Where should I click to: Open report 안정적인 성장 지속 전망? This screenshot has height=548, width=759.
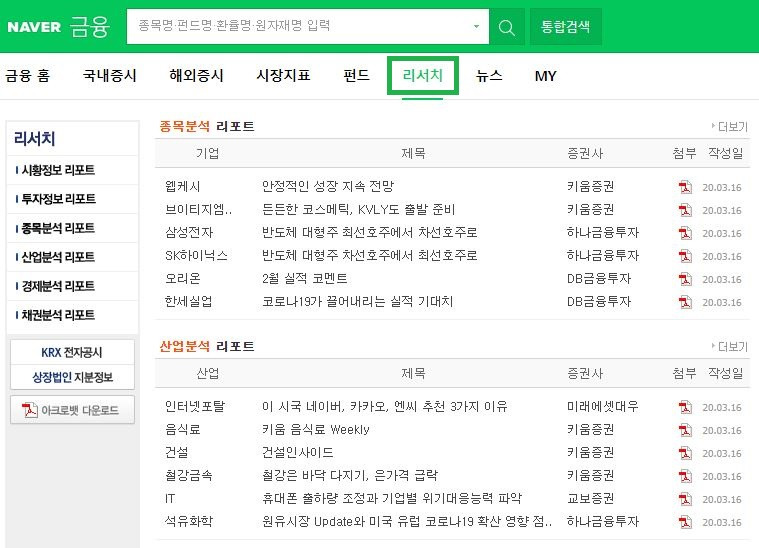(328, 186)
